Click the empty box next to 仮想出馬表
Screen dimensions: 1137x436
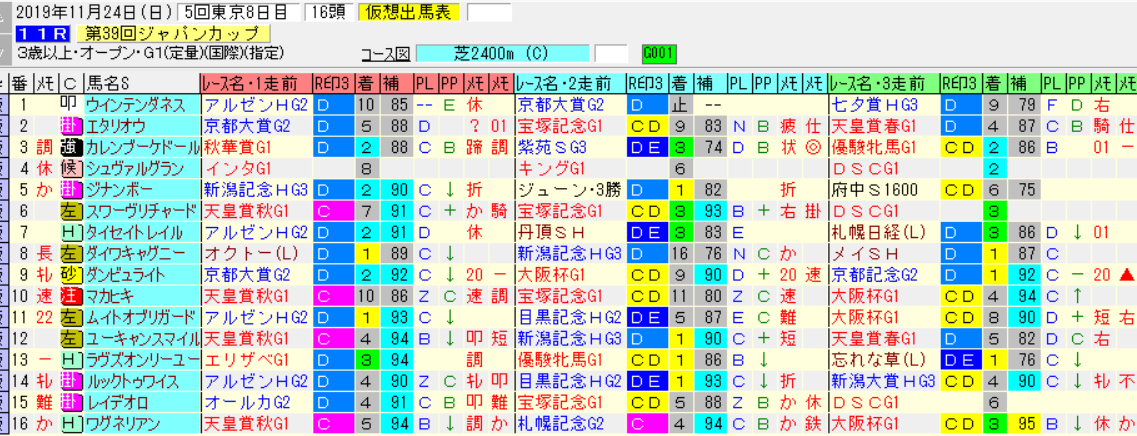[489, 13]
